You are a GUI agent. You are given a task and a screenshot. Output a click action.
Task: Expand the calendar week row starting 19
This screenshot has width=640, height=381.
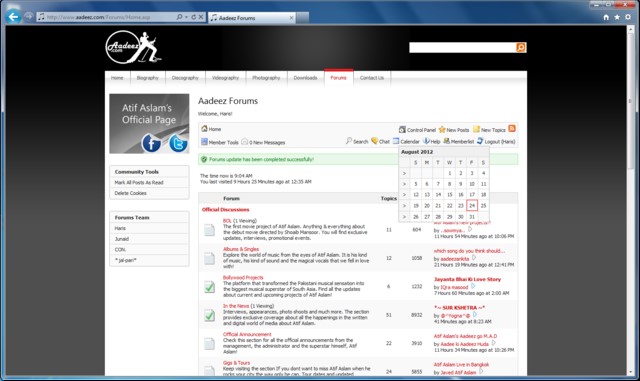point(404,206)
